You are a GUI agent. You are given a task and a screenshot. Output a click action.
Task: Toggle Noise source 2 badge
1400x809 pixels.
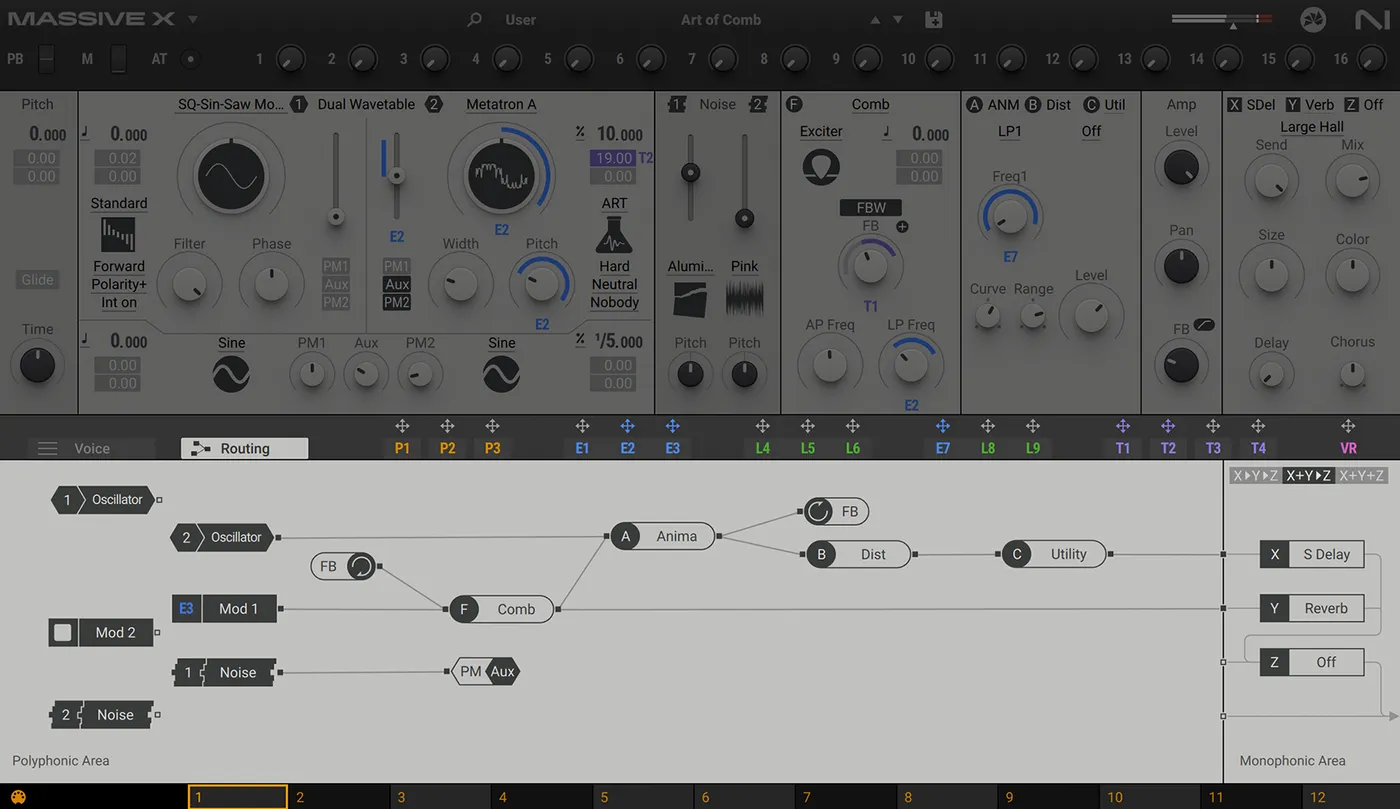click(758, 104)
